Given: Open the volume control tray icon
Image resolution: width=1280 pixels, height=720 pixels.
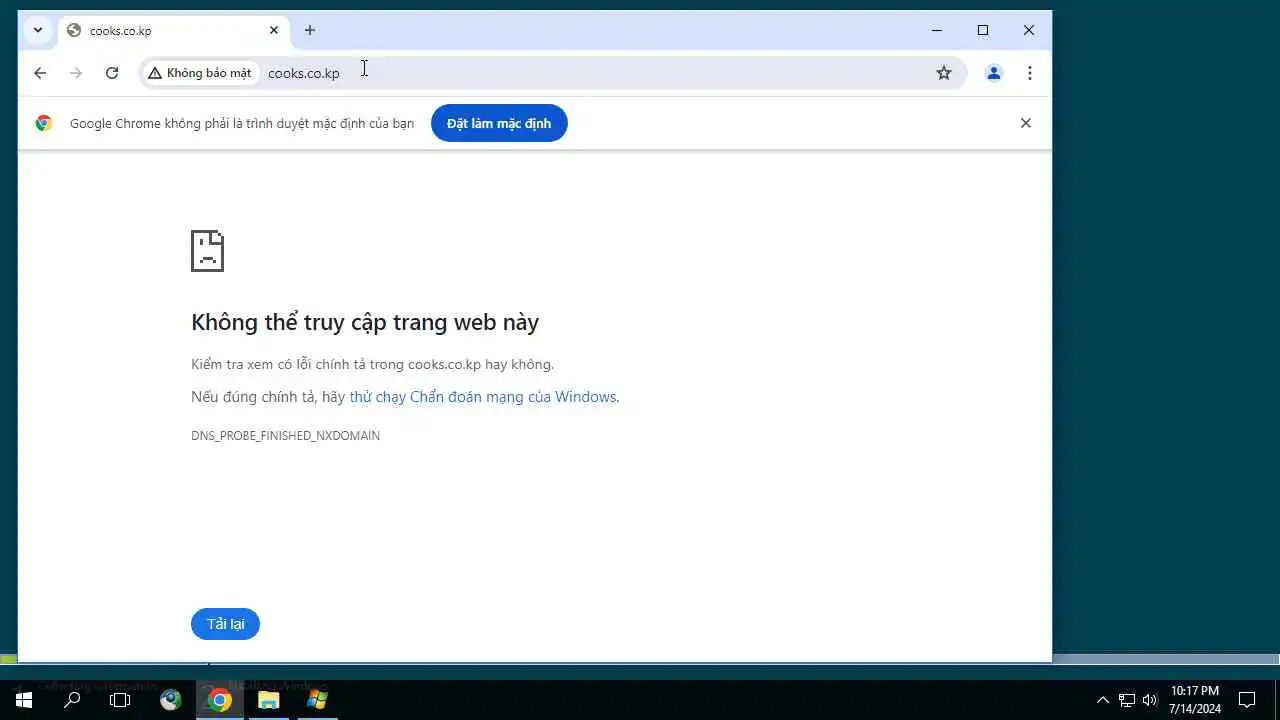Looking at the screenshot, I should (1150, 700).
